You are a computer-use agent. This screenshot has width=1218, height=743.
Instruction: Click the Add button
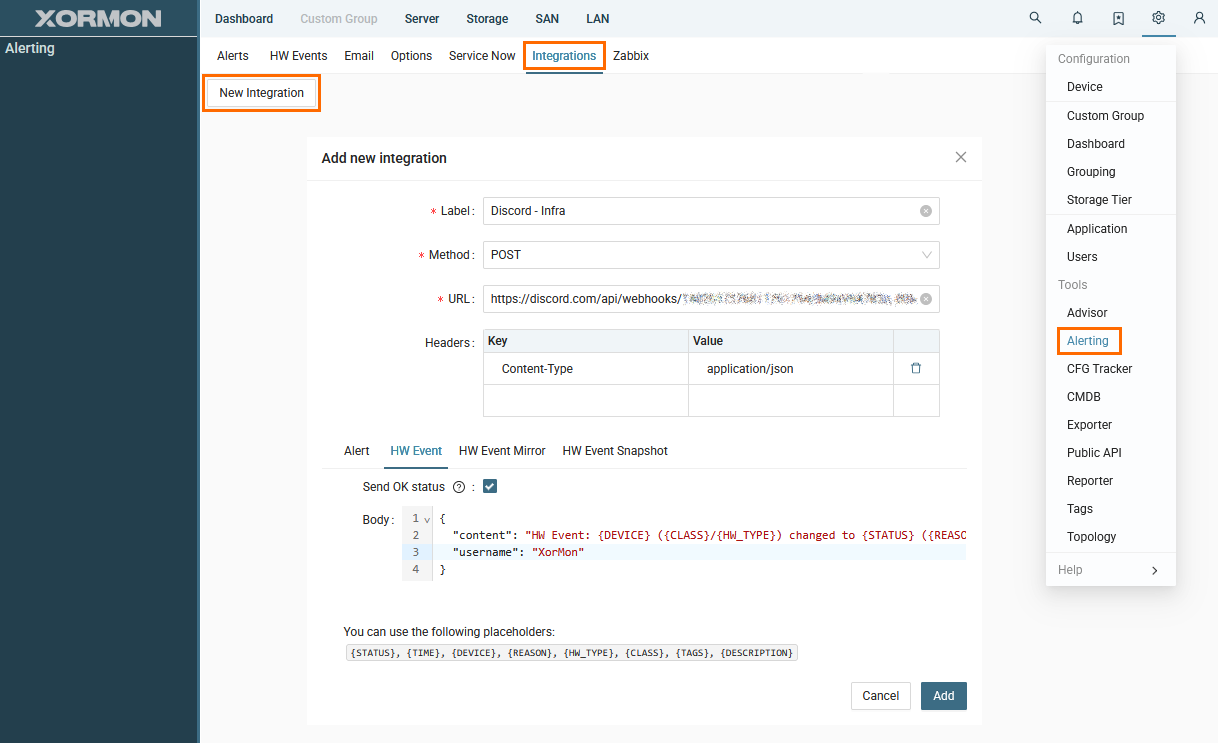[x=943, y=696]
